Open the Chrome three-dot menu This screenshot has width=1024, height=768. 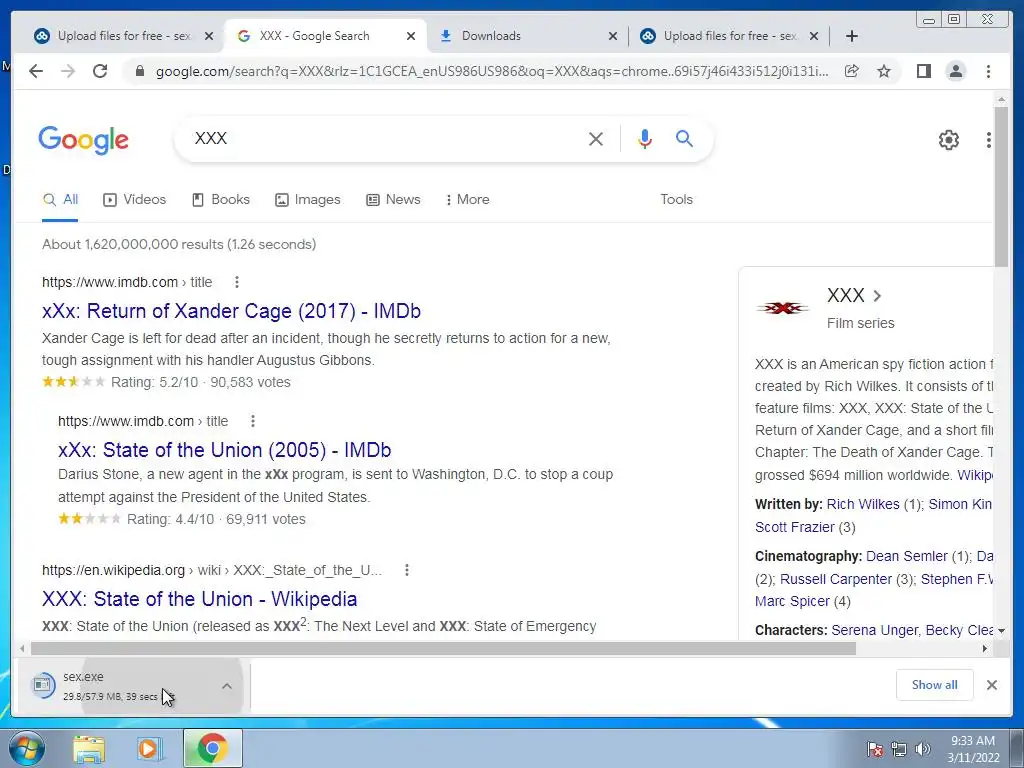988,71
